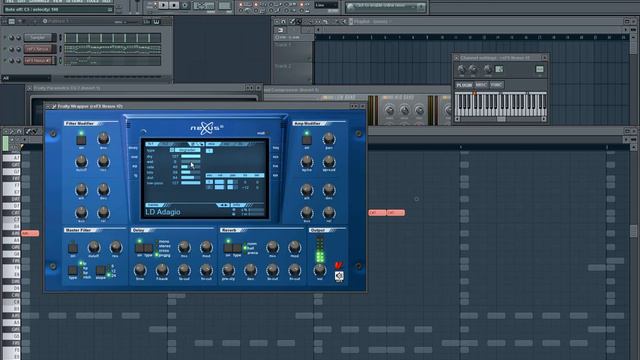The width and height of the screenshot is (640, 360).
Task: Click the Reverb type button in Nexus
Action: pyautogui.click(x=237, y=248)
